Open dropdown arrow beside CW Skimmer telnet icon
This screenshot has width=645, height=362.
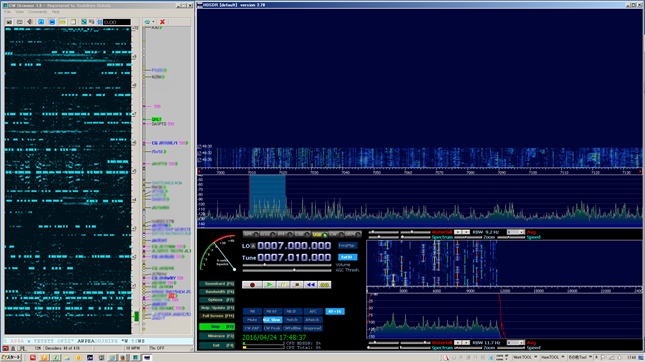tap(153, 22)
